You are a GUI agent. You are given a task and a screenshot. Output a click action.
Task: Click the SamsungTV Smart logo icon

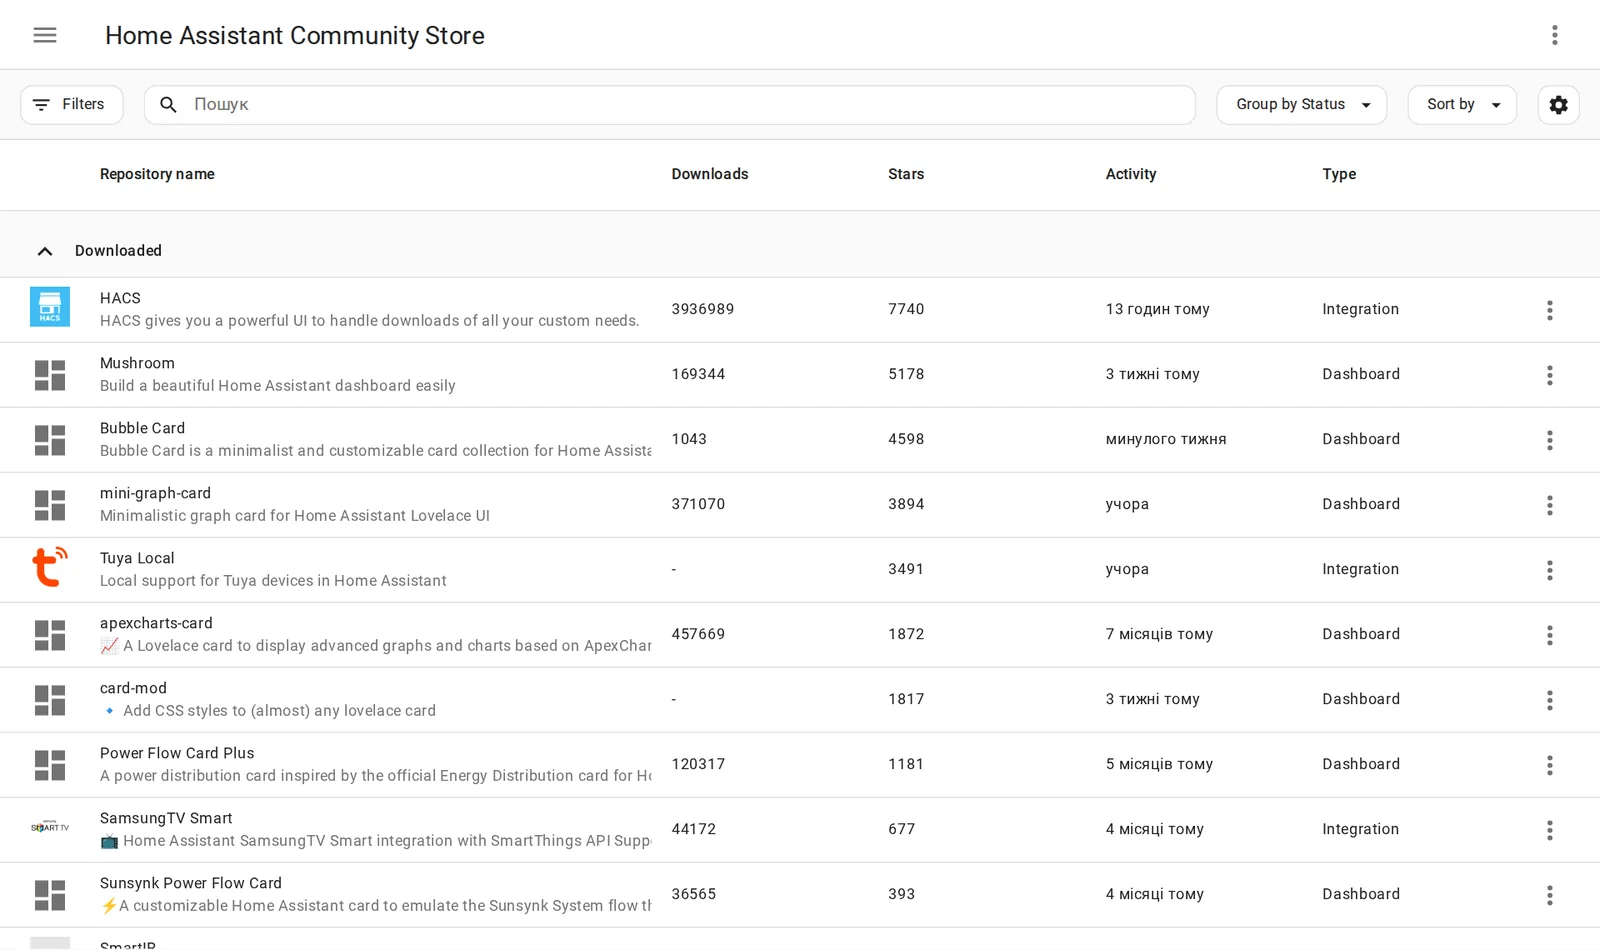(x=50, y=827)
